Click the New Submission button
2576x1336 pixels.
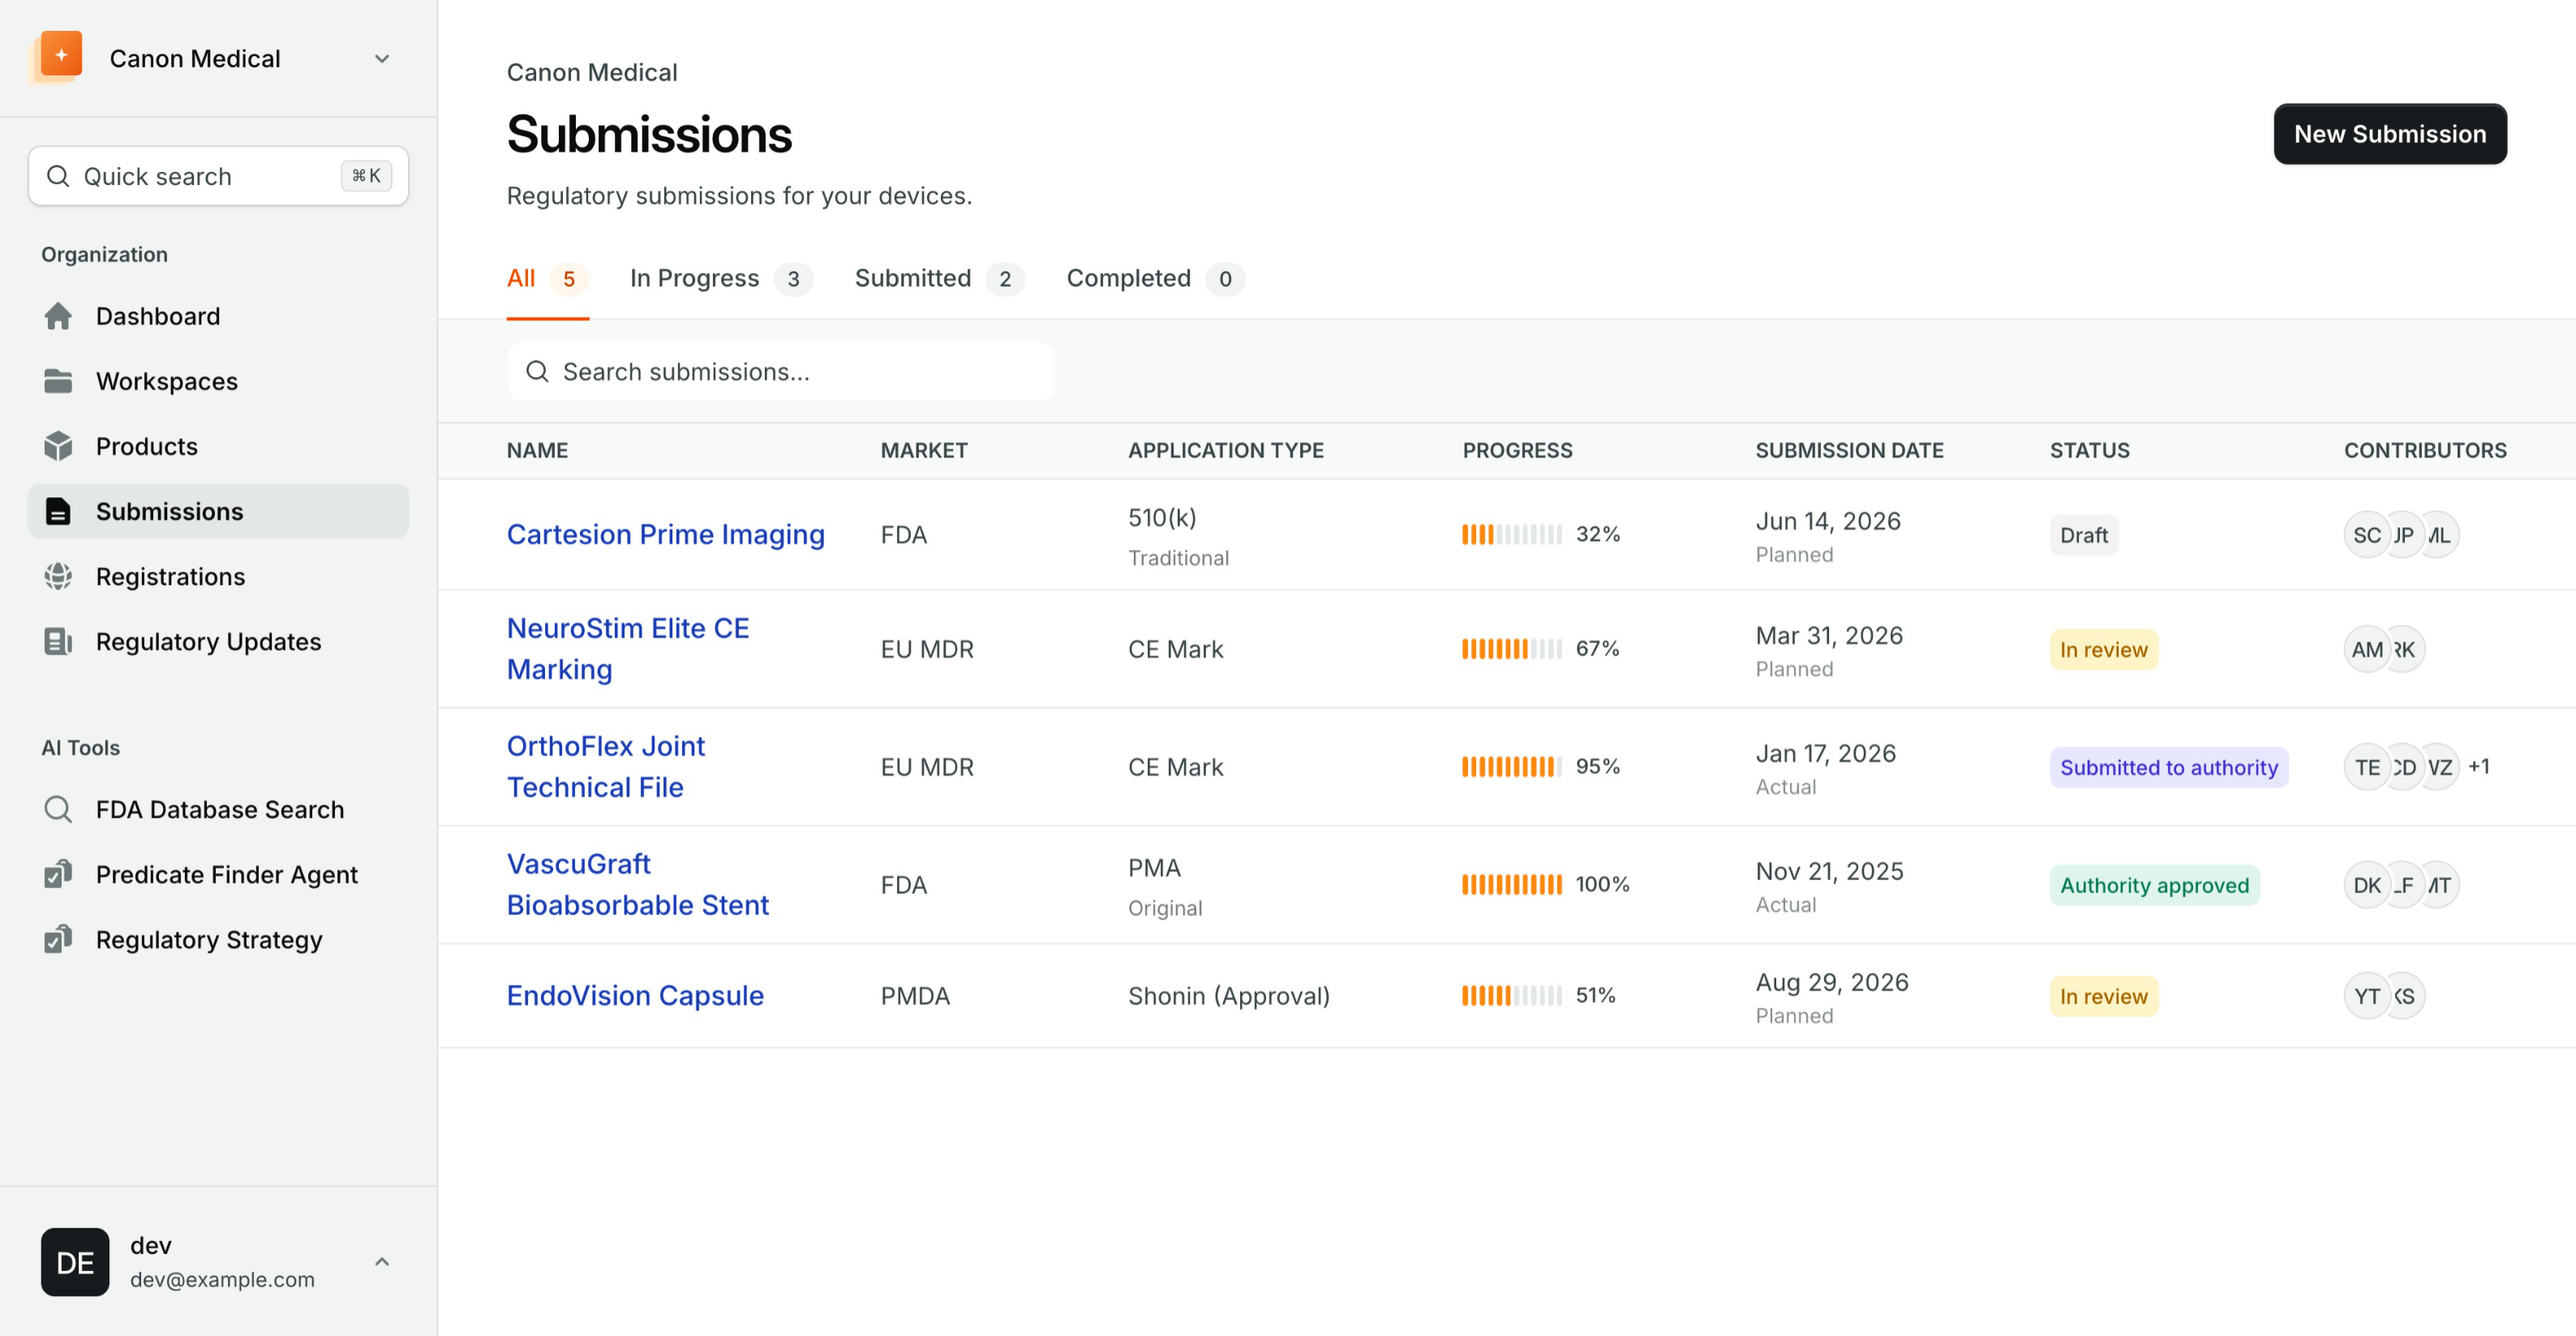pos(2390,133)
